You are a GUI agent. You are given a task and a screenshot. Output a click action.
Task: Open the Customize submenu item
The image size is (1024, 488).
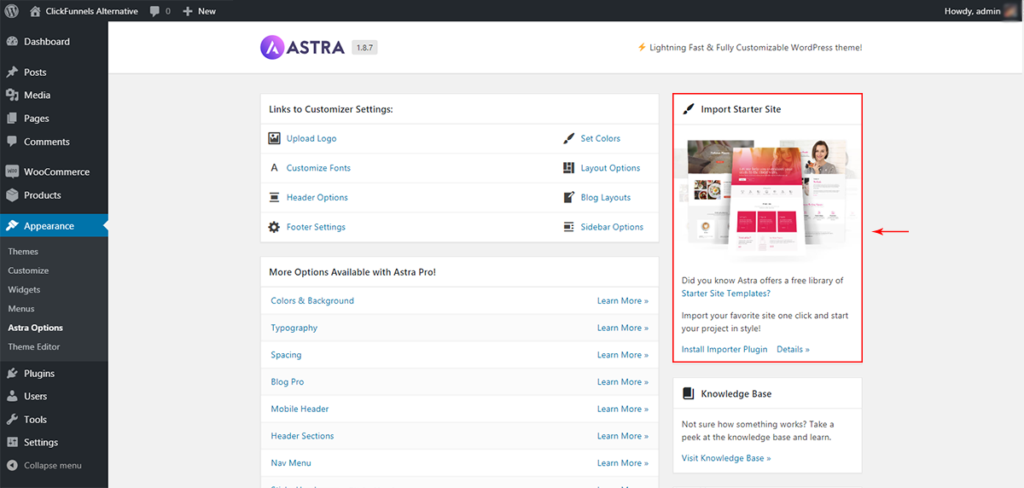[28, 271]
